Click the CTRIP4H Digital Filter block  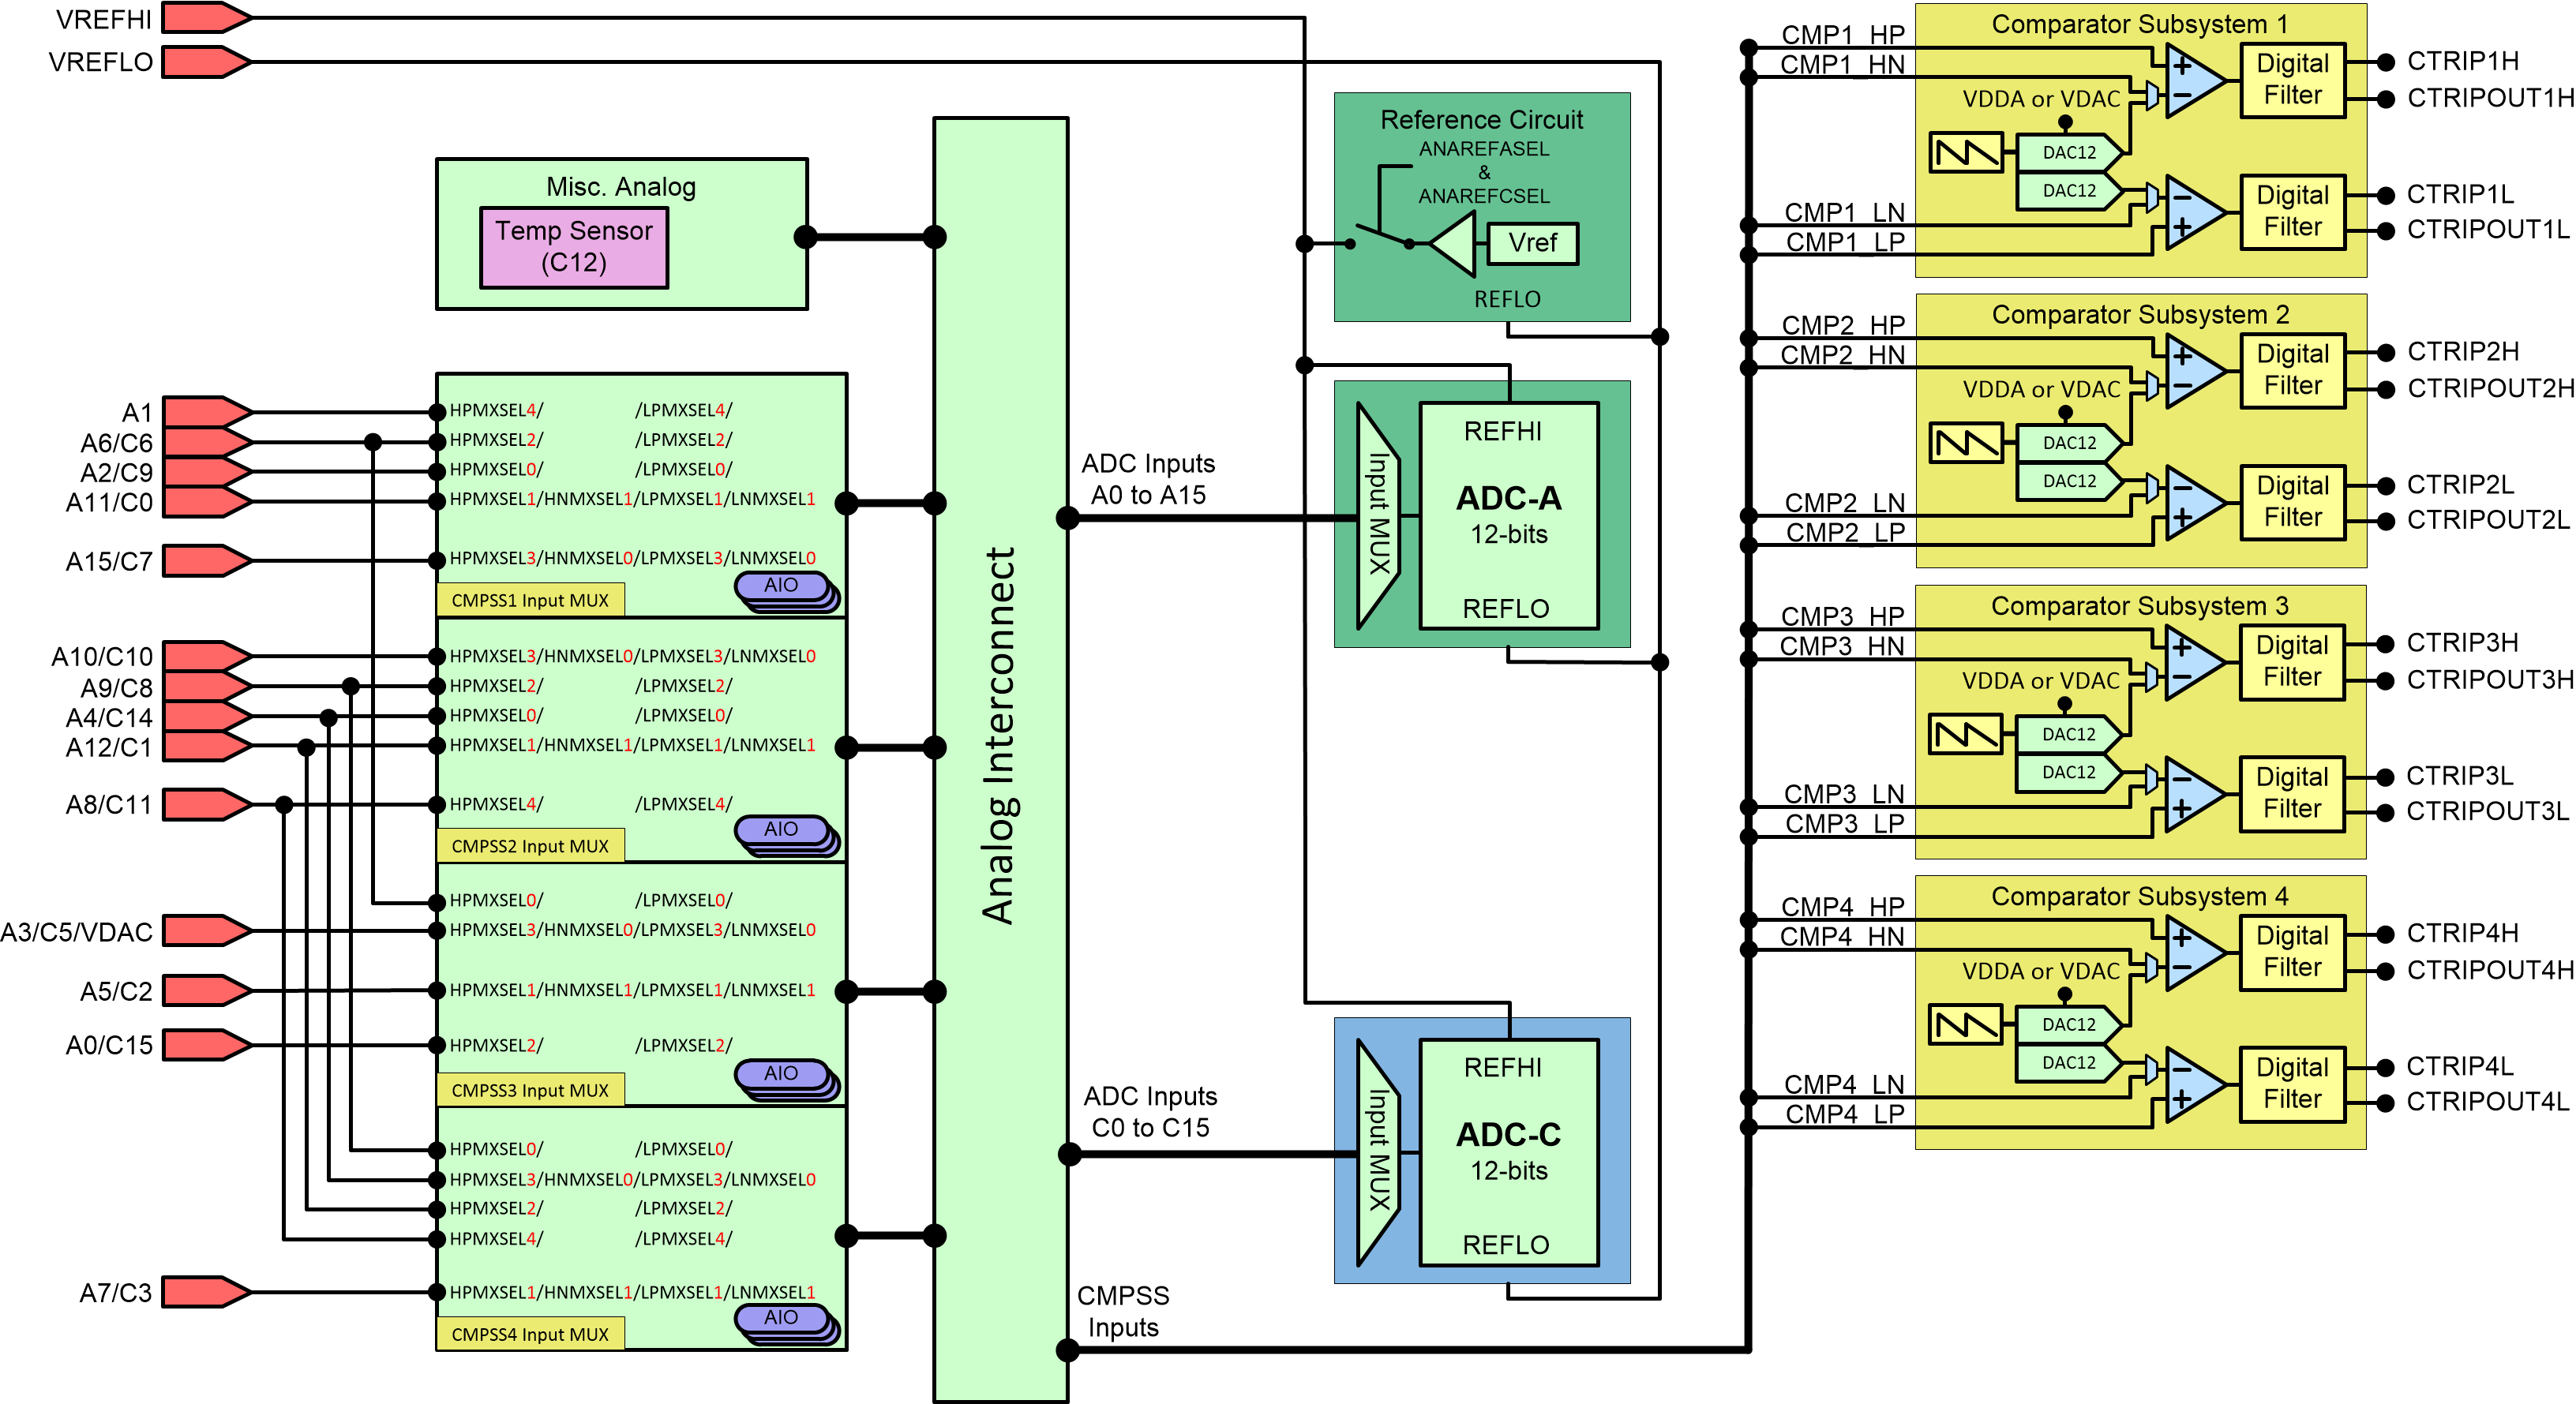click(x=2293, y=952)
